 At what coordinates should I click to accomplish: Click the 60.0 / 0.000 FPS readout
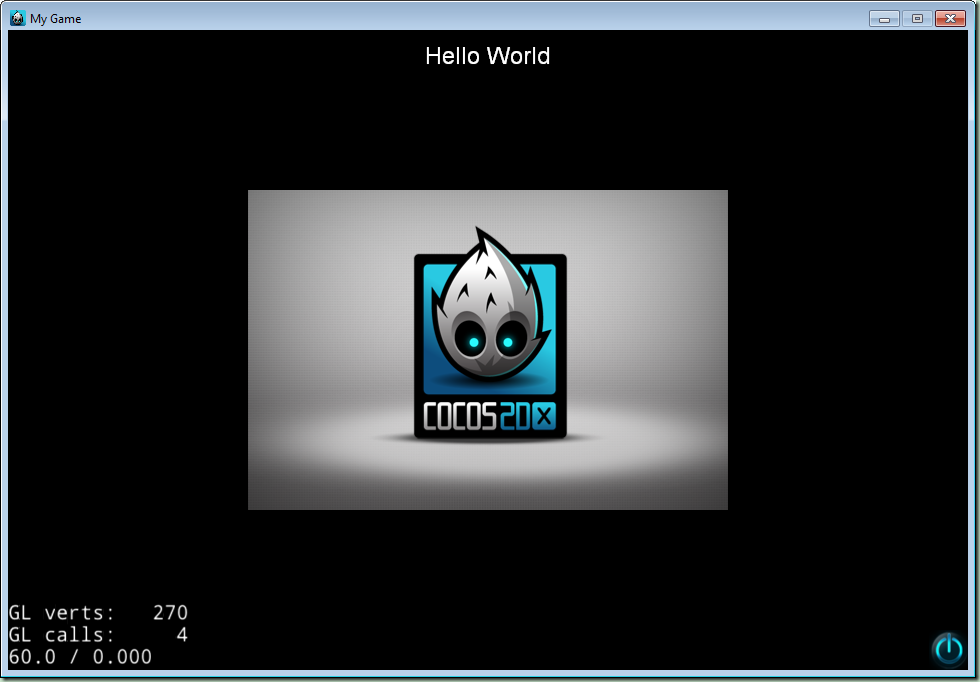(x=80, y=656)
